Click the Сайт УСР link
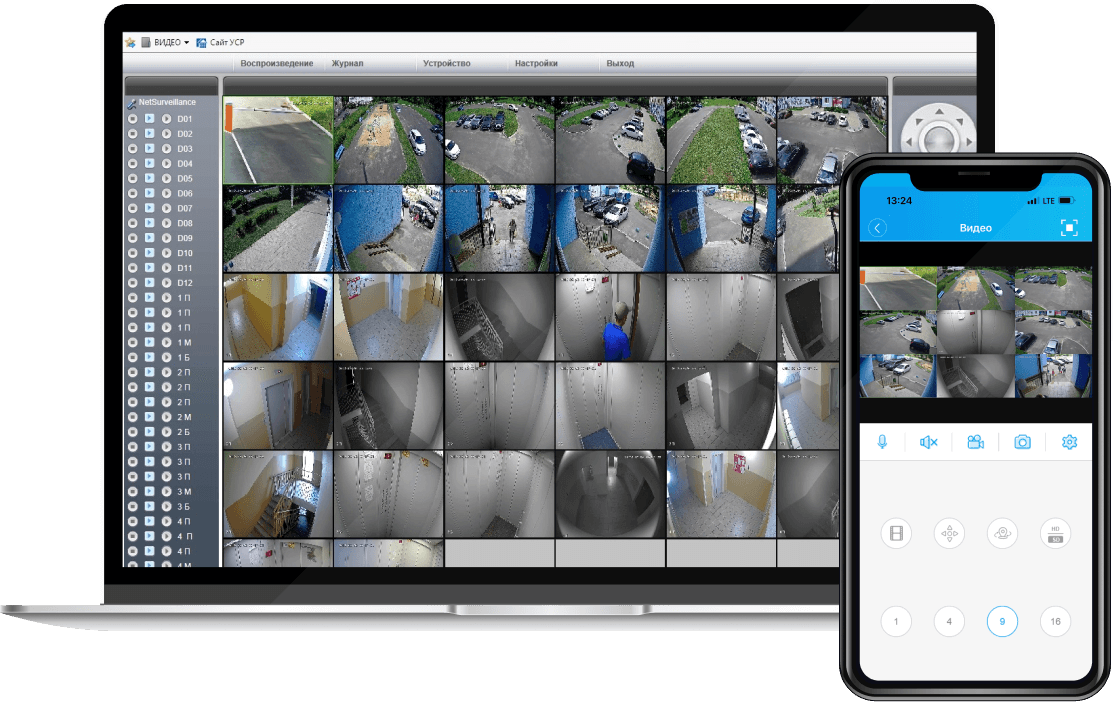Image resolution: width=1113 pixels, height=702 pixels. tap(226, 42)
